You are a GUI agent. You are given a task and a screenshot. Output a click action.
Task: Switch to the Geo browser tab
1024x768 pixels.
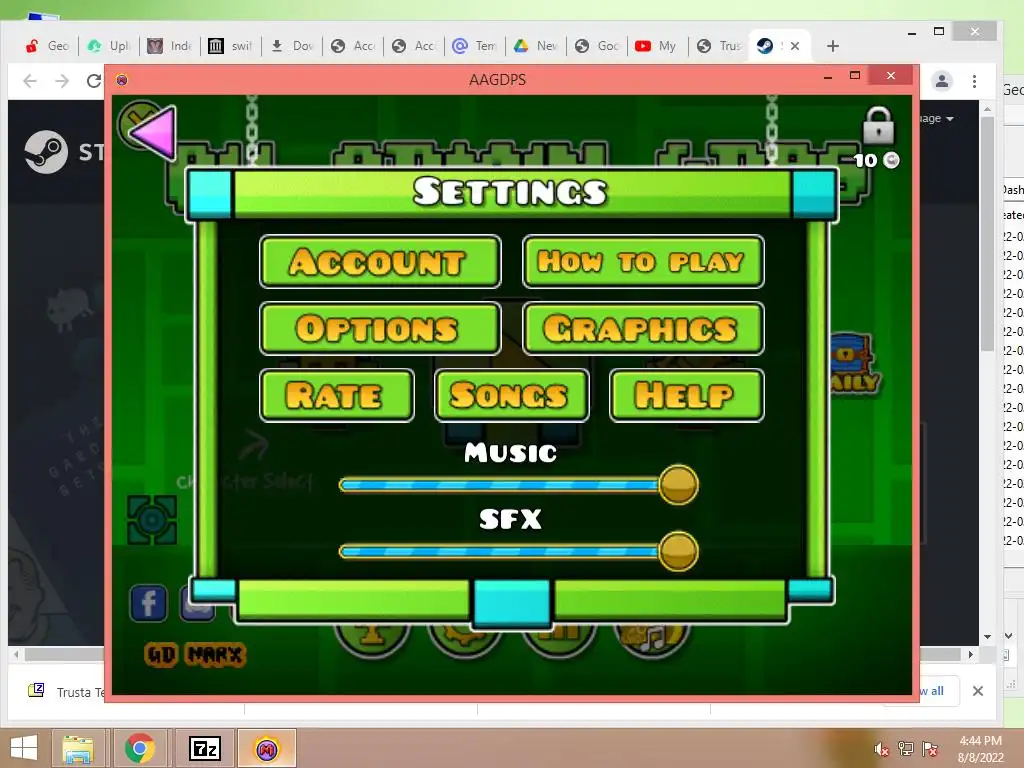click(x=47, y=46)
